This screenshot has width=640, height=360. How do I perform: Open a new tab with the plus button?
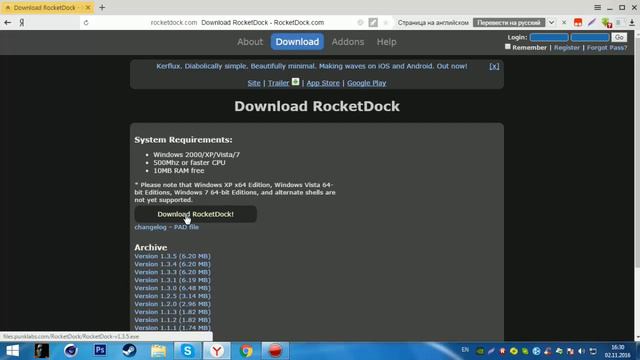102,7
